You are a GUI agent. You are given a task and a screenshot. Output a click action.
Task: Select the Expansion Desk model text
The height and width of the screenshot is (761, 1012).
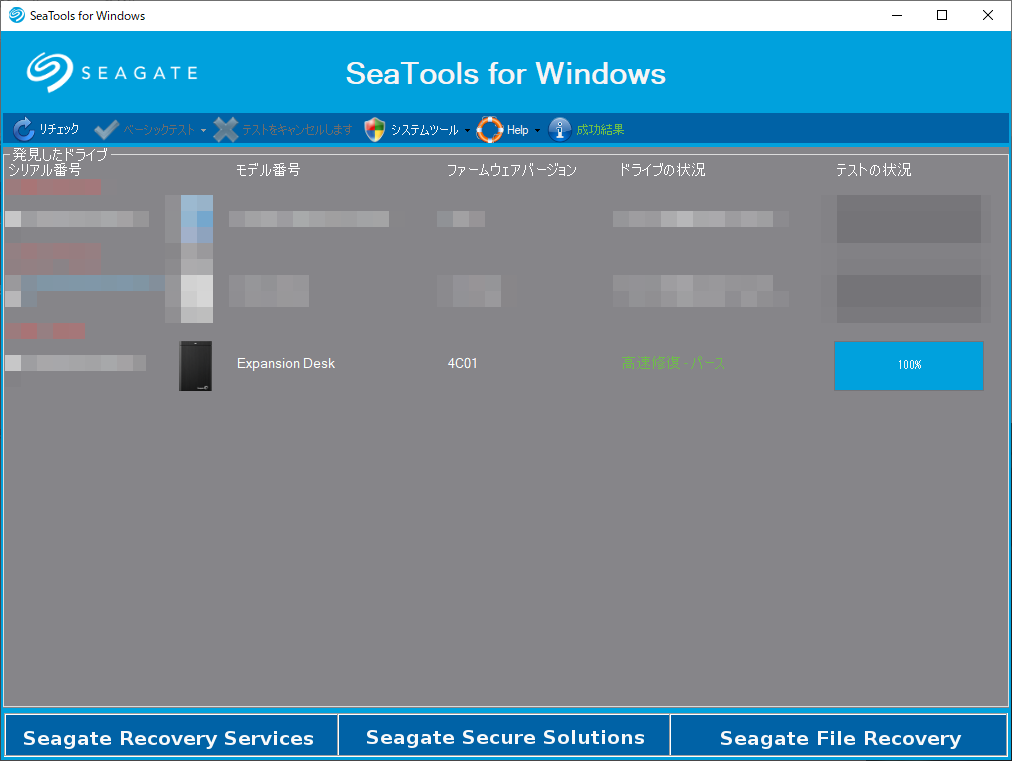coord(286,363)
